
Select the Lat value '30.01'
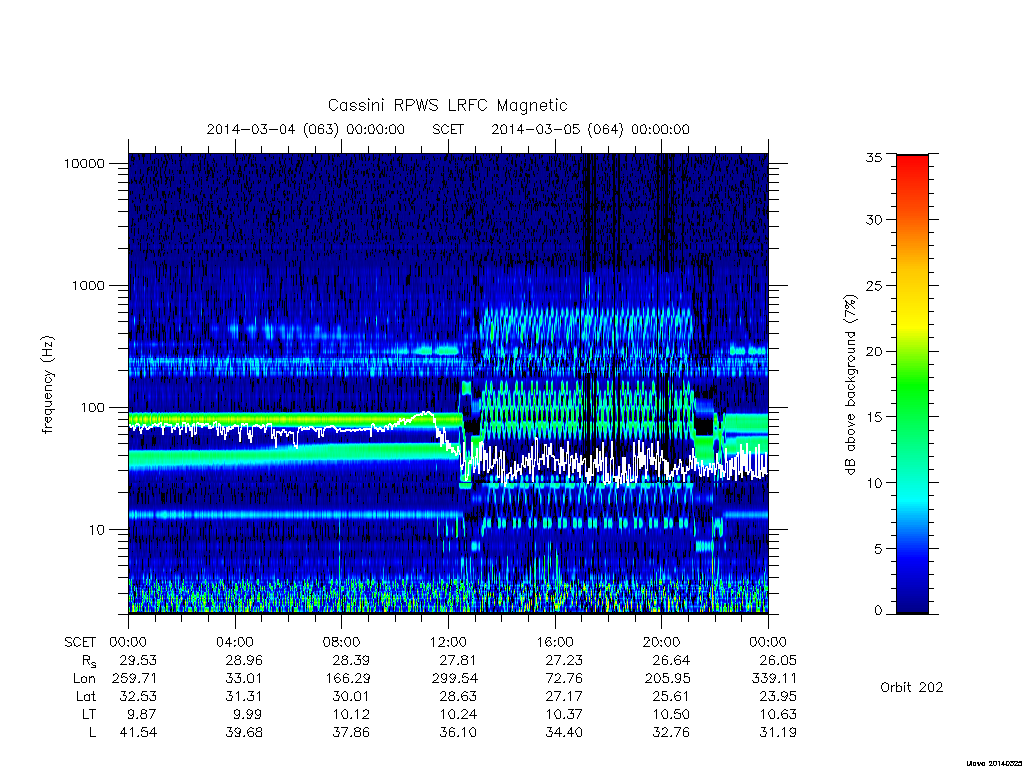[351, 697]
